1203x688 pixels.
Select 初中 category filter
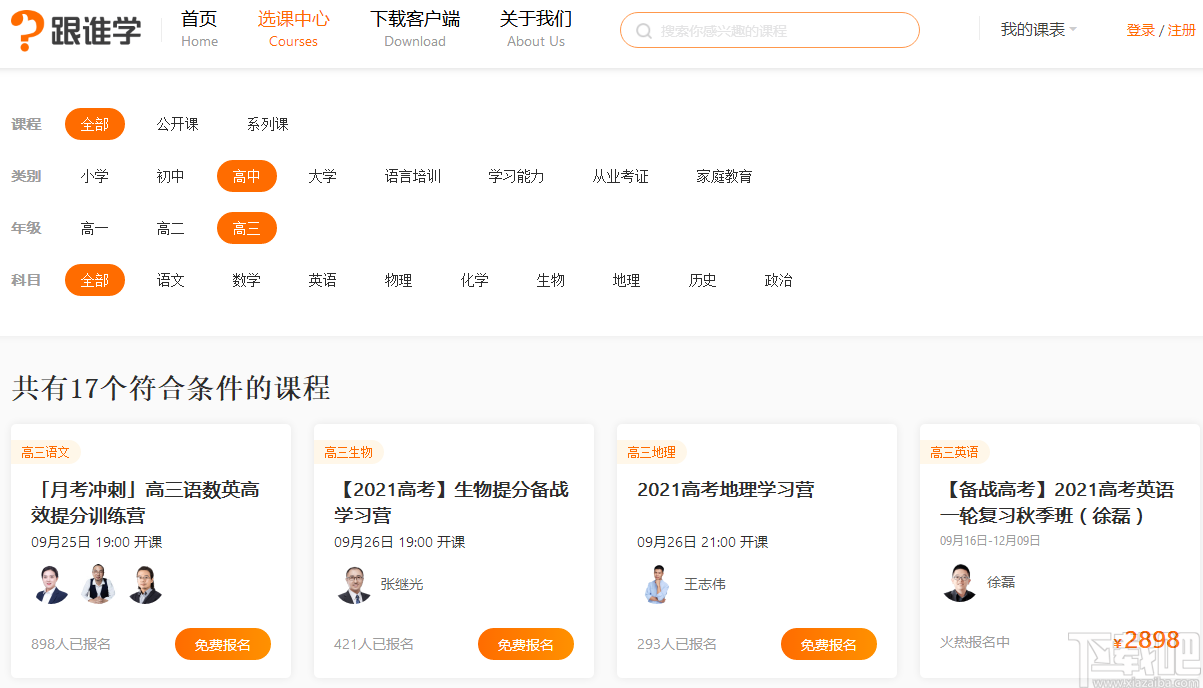point(171,176)
